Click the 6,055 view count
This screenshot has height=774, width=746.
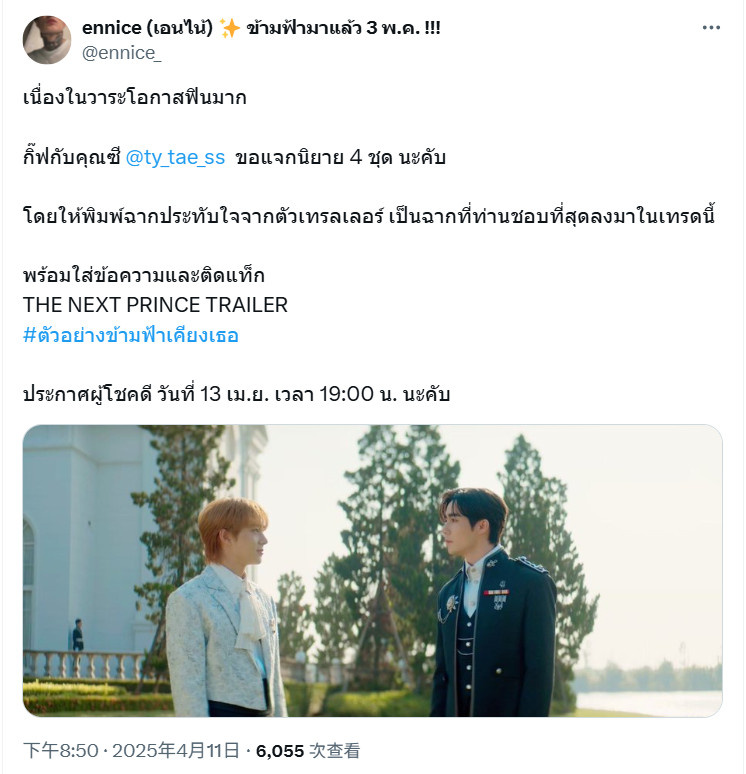click(x=280, y=751)
